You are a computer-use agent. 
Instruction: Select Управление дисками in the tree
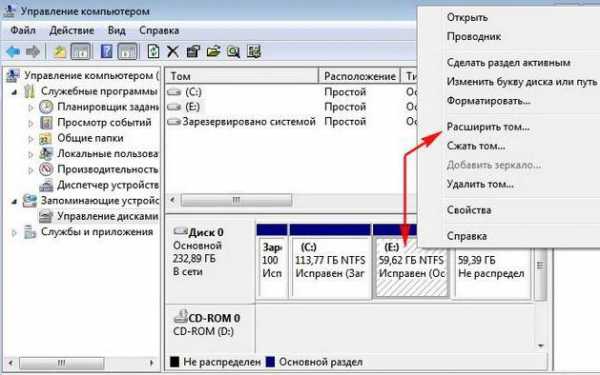tap(108, 216)
